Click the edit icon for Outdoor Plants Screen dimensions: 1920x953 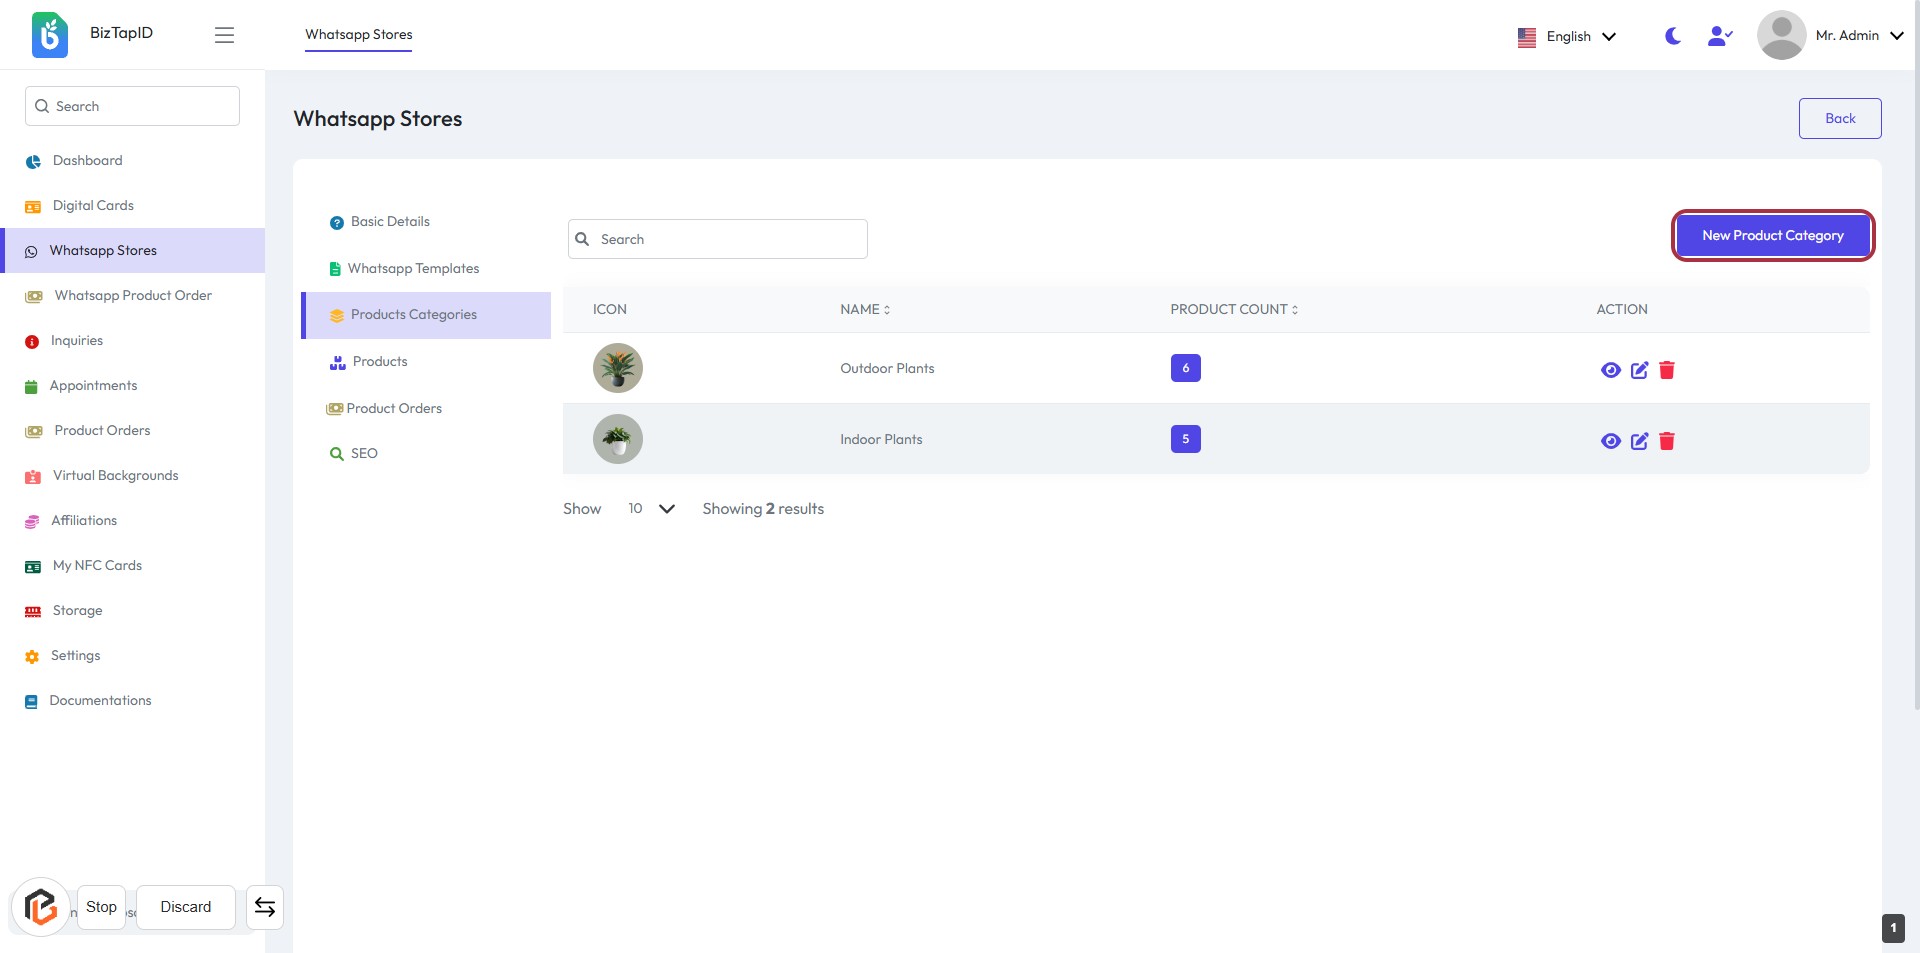[1639, 370]
